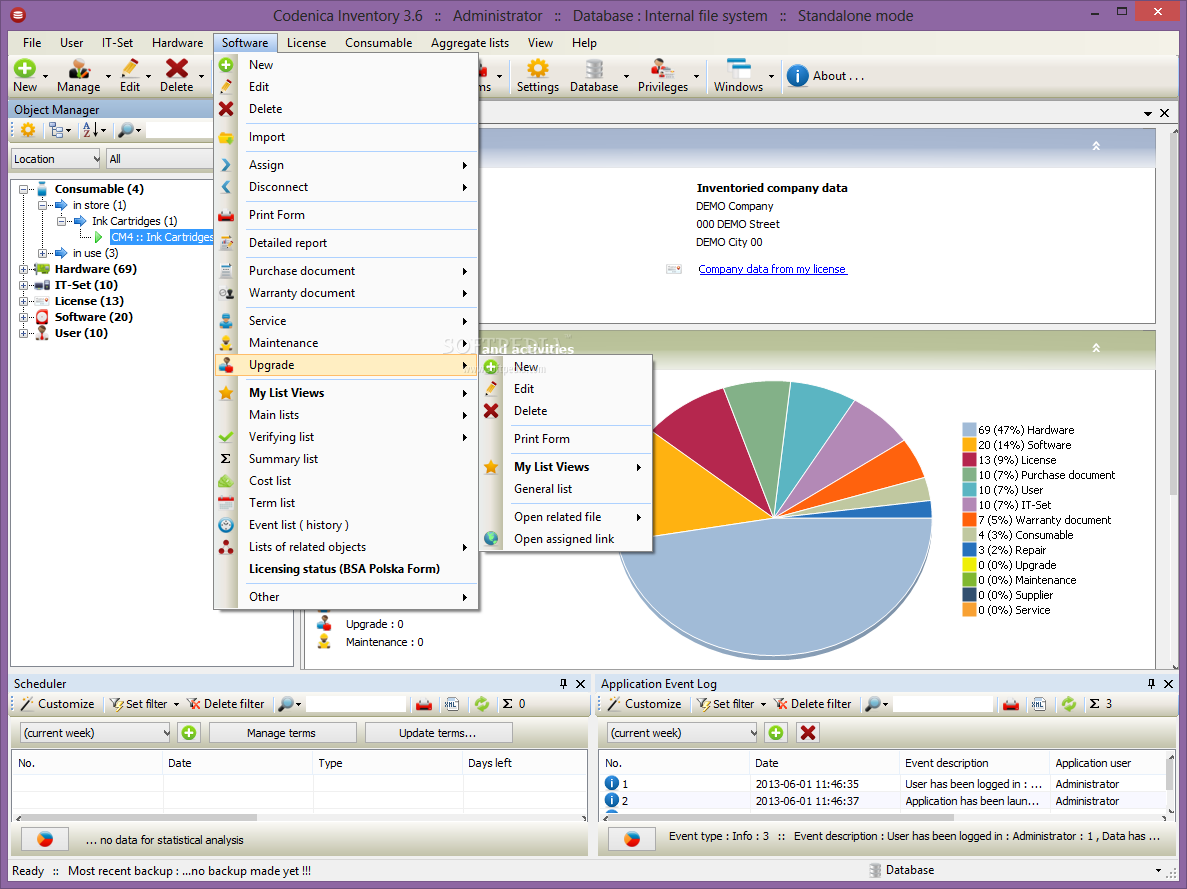Image resolution: width=1187 pixels, height=889 pixels.
Task: Click the Database toolbar icon
Action: [x=594, y=69]
